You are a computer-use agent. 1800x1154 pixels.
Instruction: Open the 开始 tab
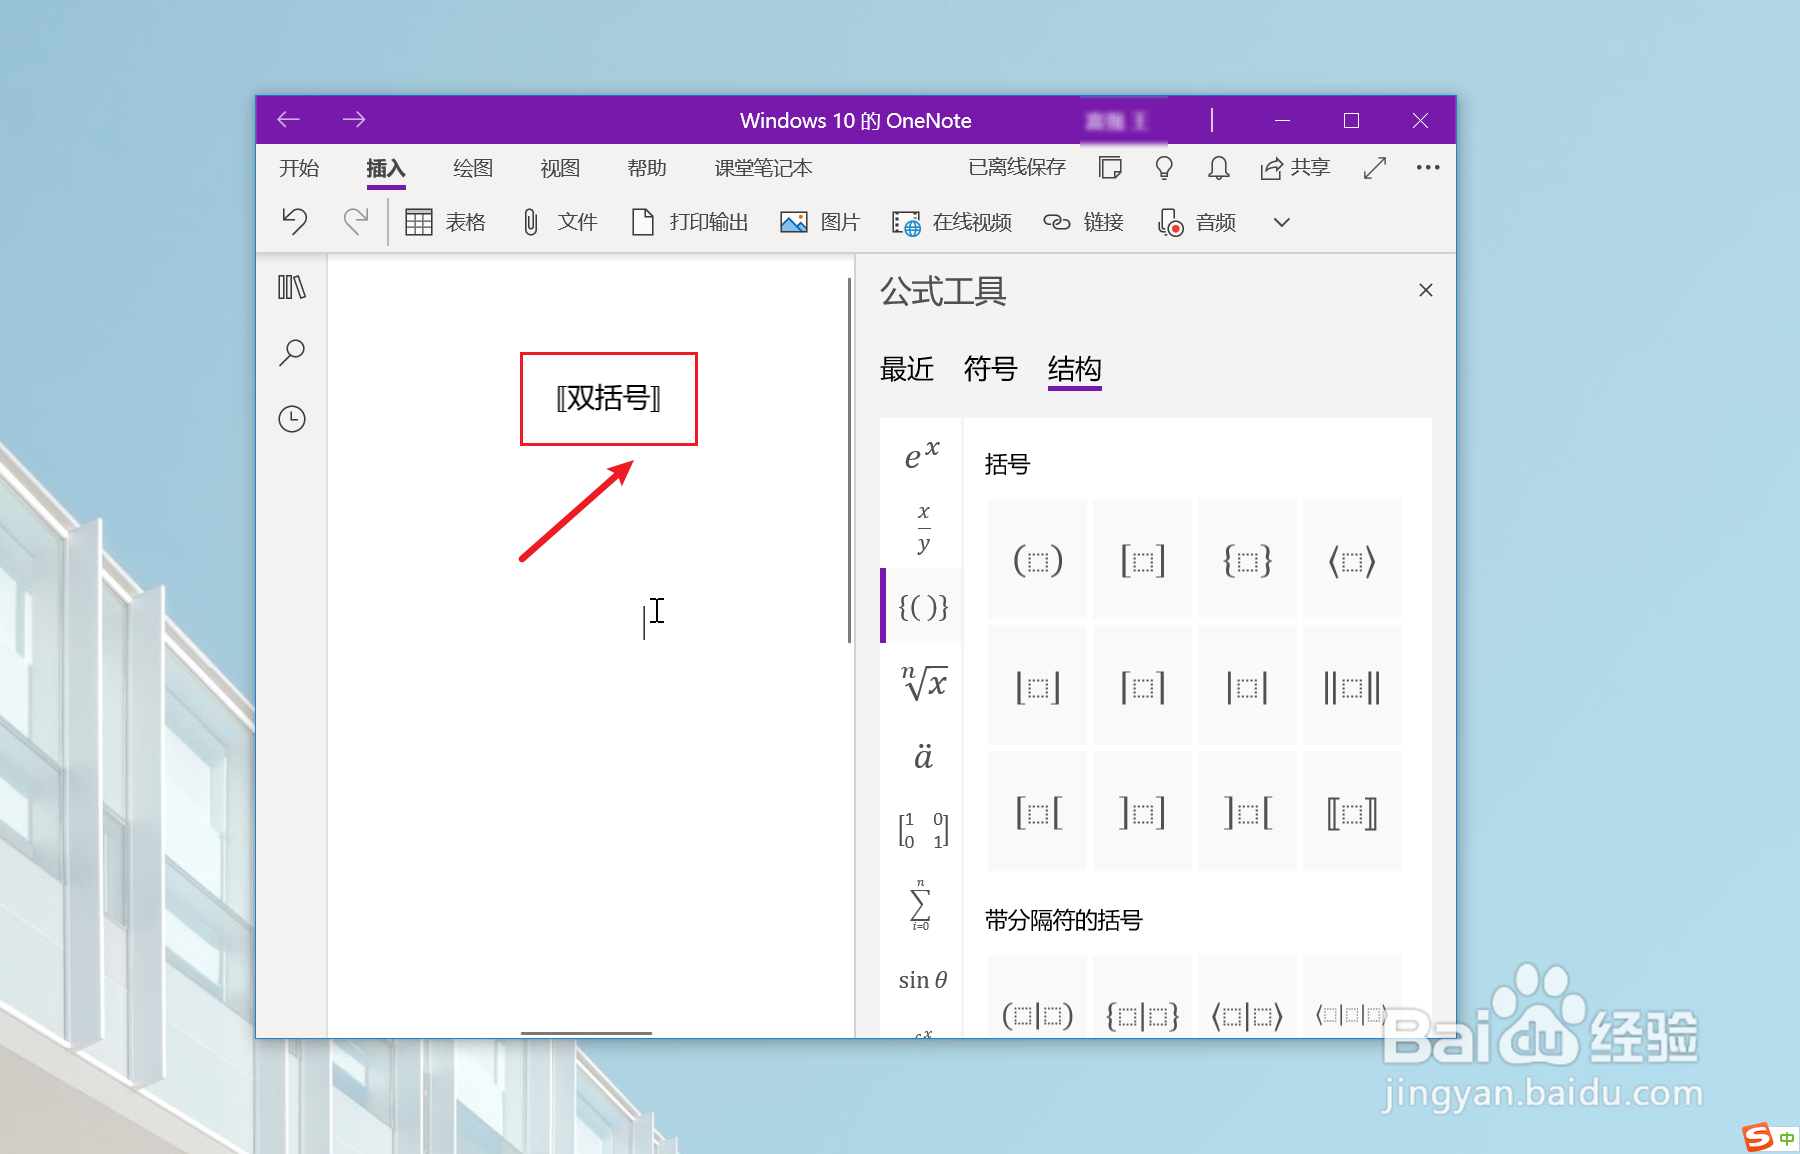(x=299, y=168)
